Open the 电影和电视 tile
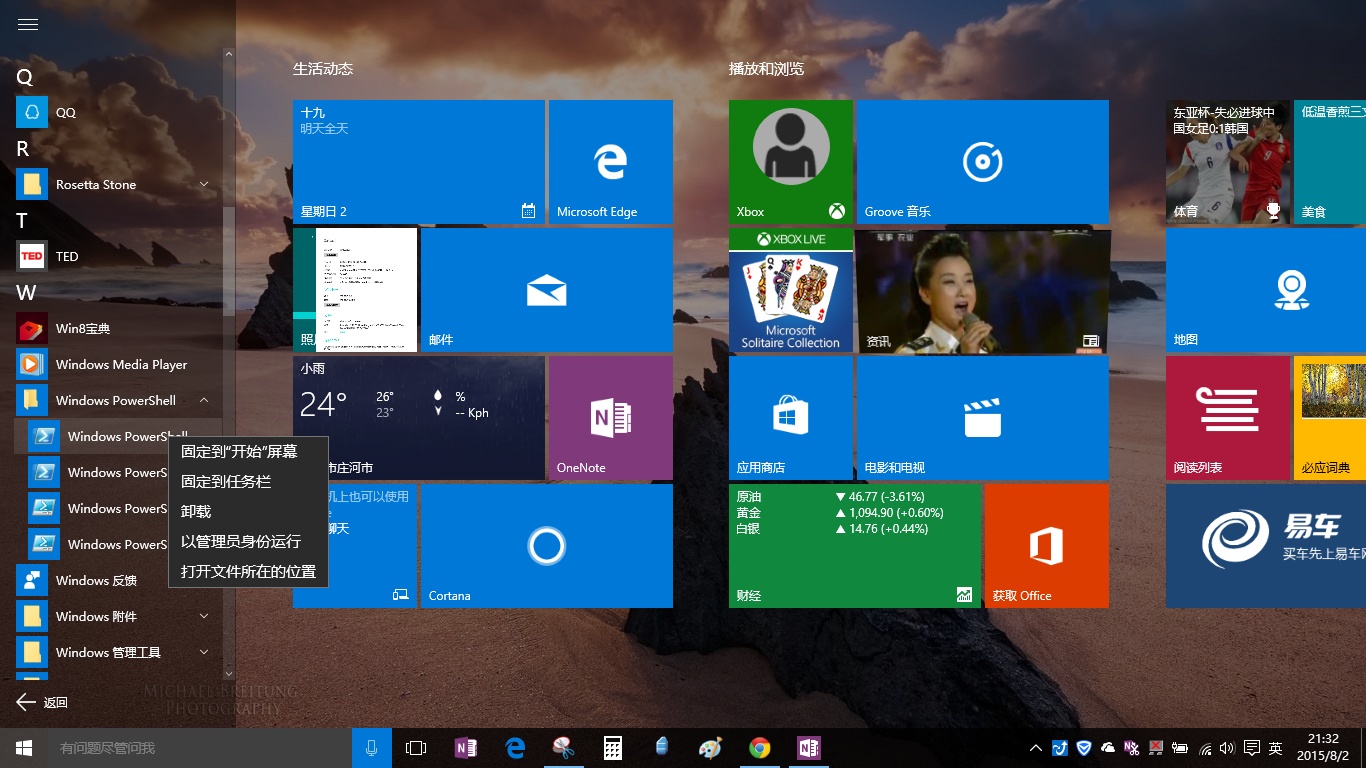 tap(983, 418)
